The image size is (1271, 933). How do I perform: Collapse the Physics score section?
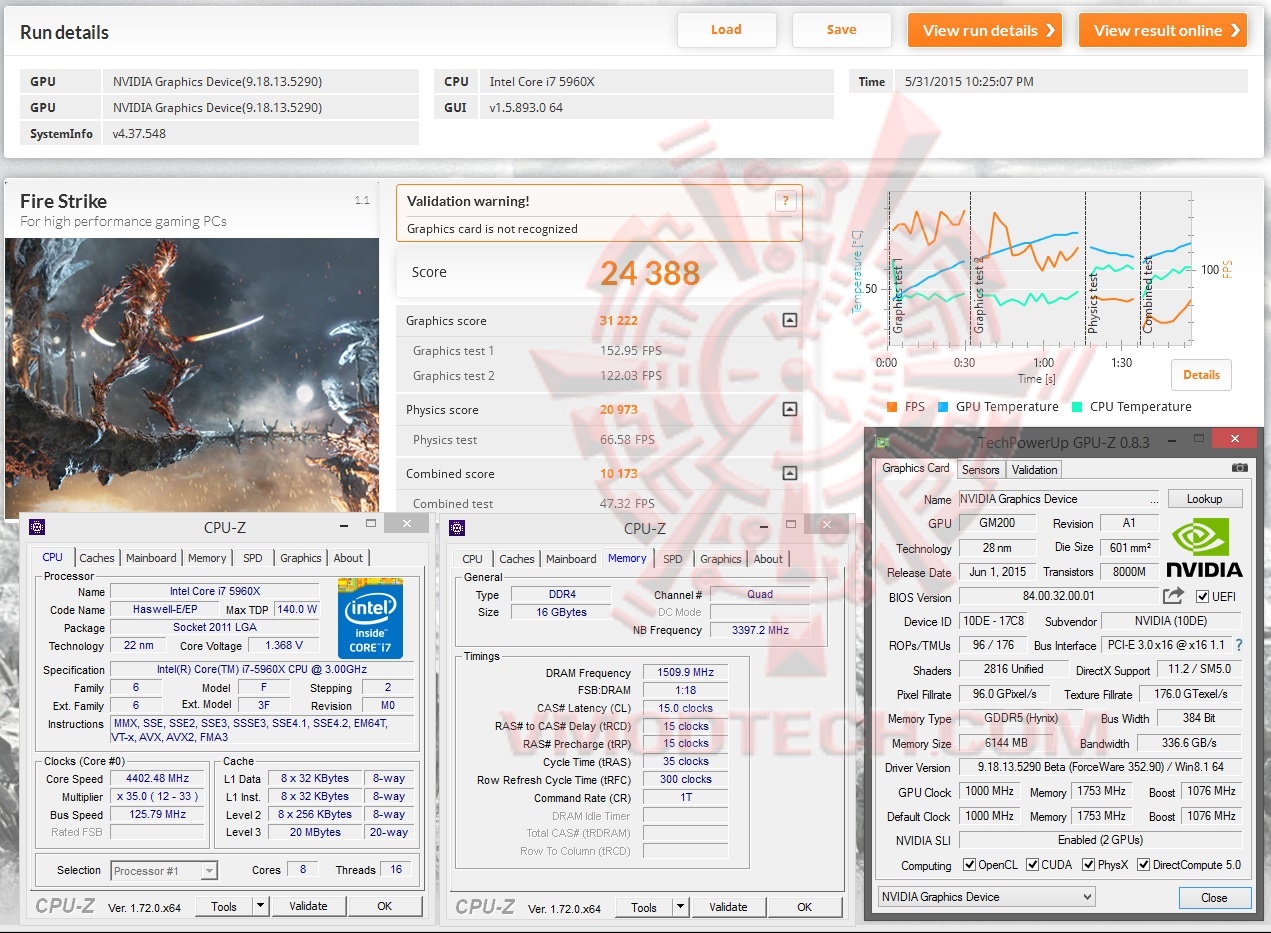[x=789, y=409]
